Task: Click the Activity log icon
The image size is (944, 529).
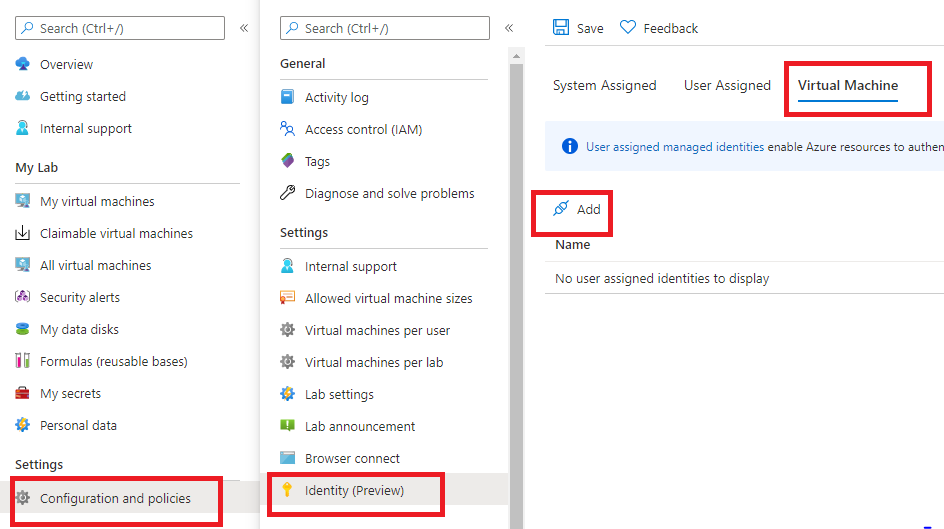Action: (288, 96)
